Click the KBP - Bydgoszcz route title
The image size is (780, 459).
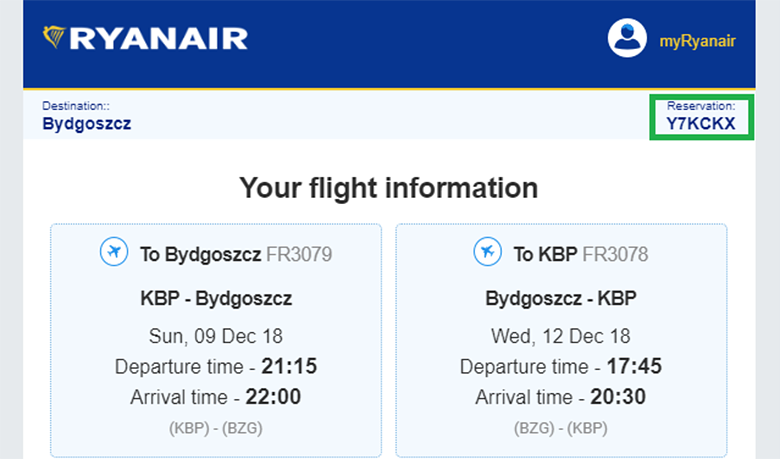[216, 298]
